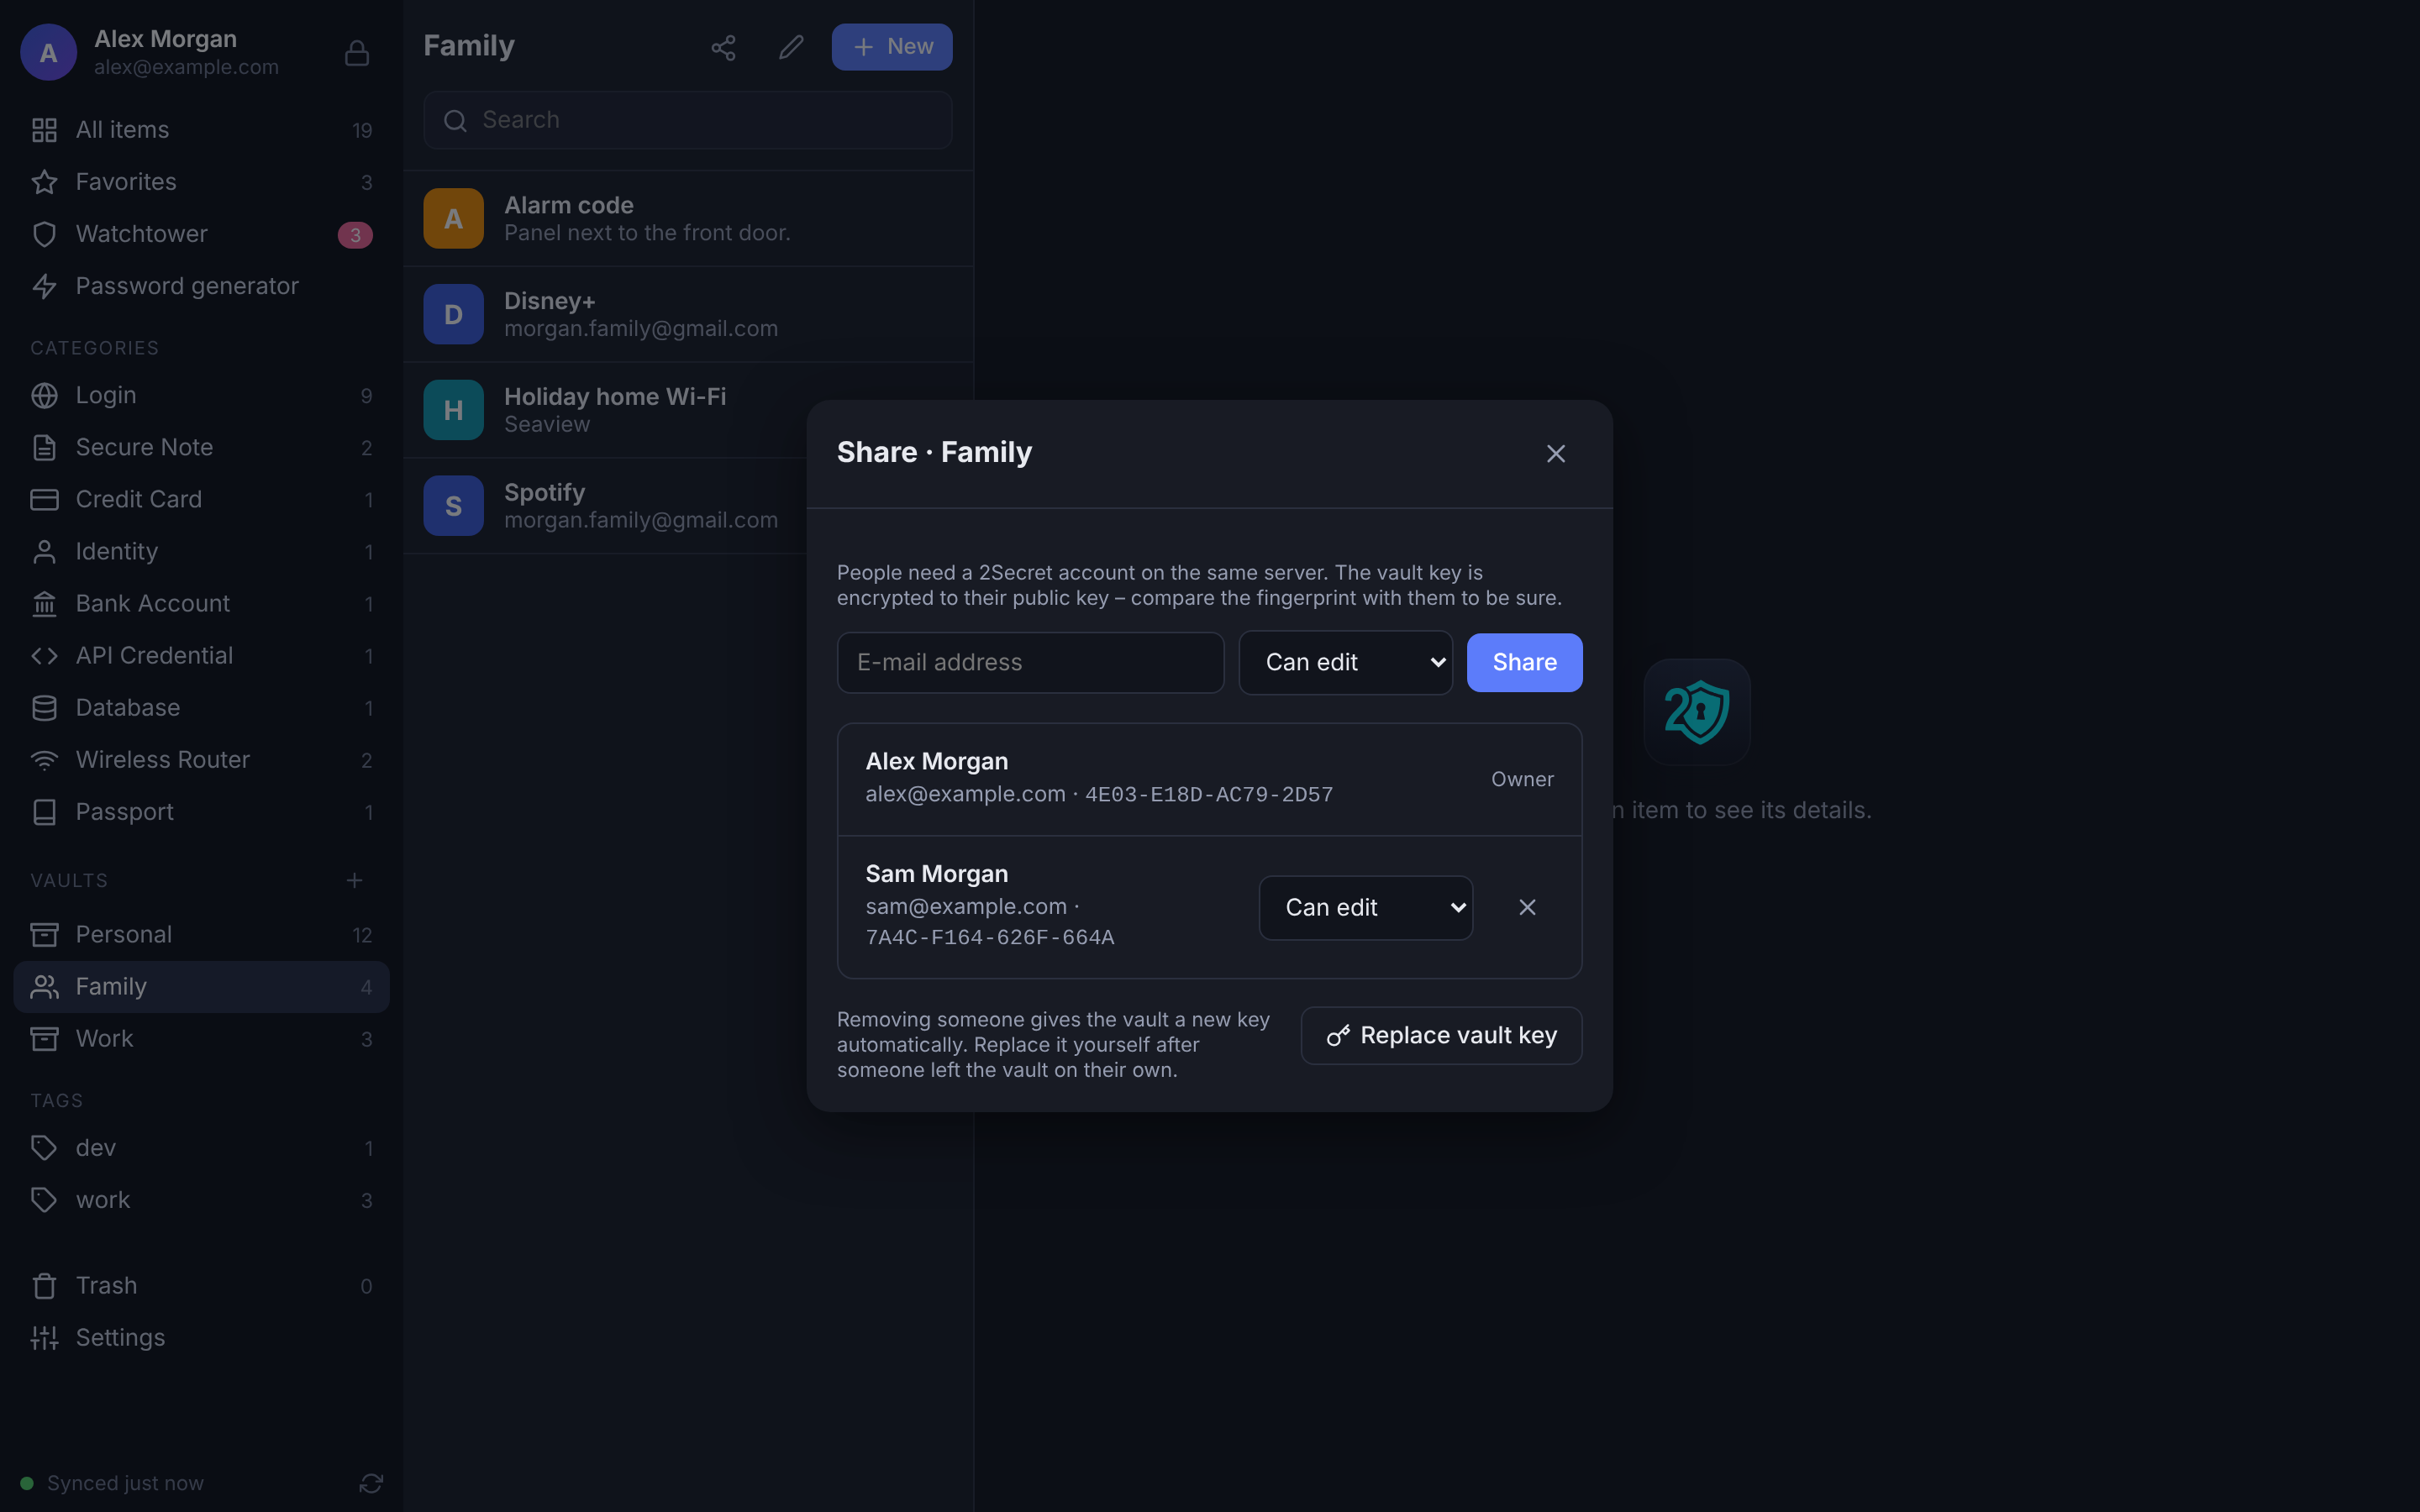Open Sam Morgan's Can edit permission dropdown

click(x=1365, y=908)
